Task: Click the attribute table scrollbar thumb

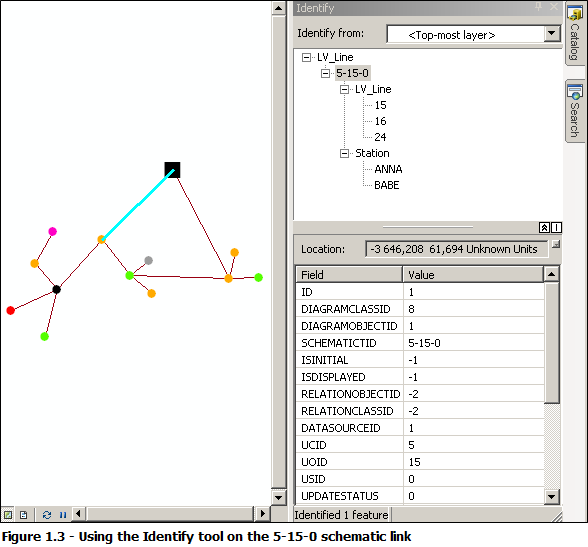Action: 552,343
